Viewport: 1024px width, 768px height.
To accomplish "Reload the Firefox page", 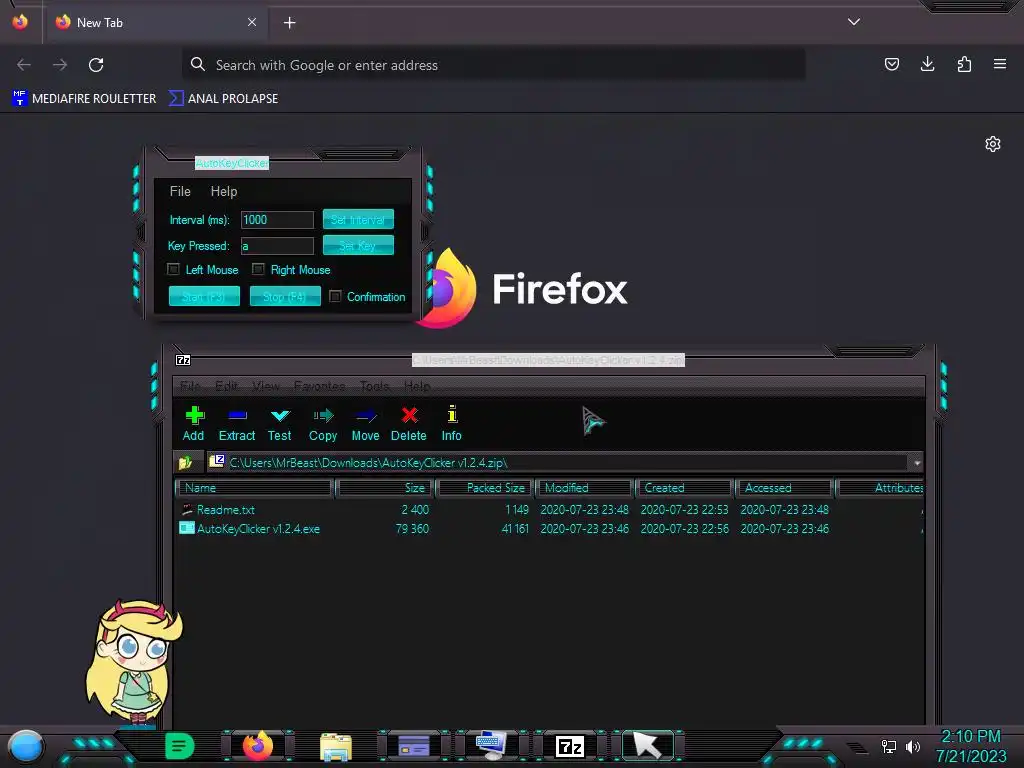I will point(96,65).
